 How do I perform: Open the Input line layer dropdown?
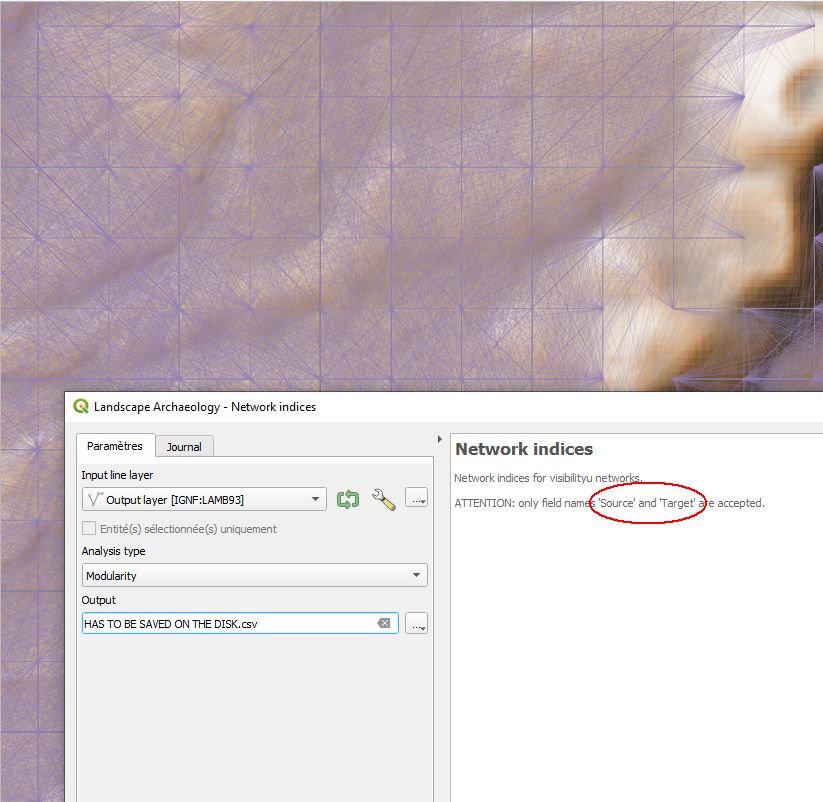point(204,499)
